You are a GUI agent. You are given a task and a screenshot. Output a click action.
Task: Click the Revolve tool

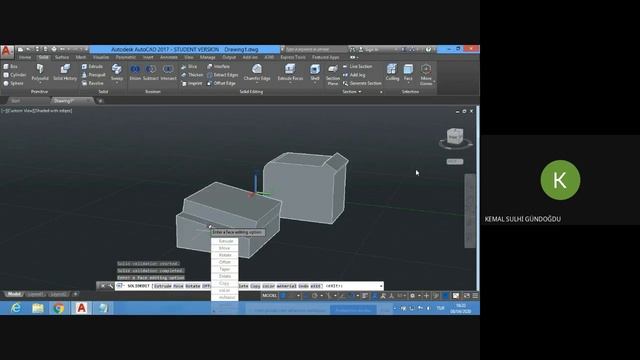pyautogui.click(x=93, y=83)
